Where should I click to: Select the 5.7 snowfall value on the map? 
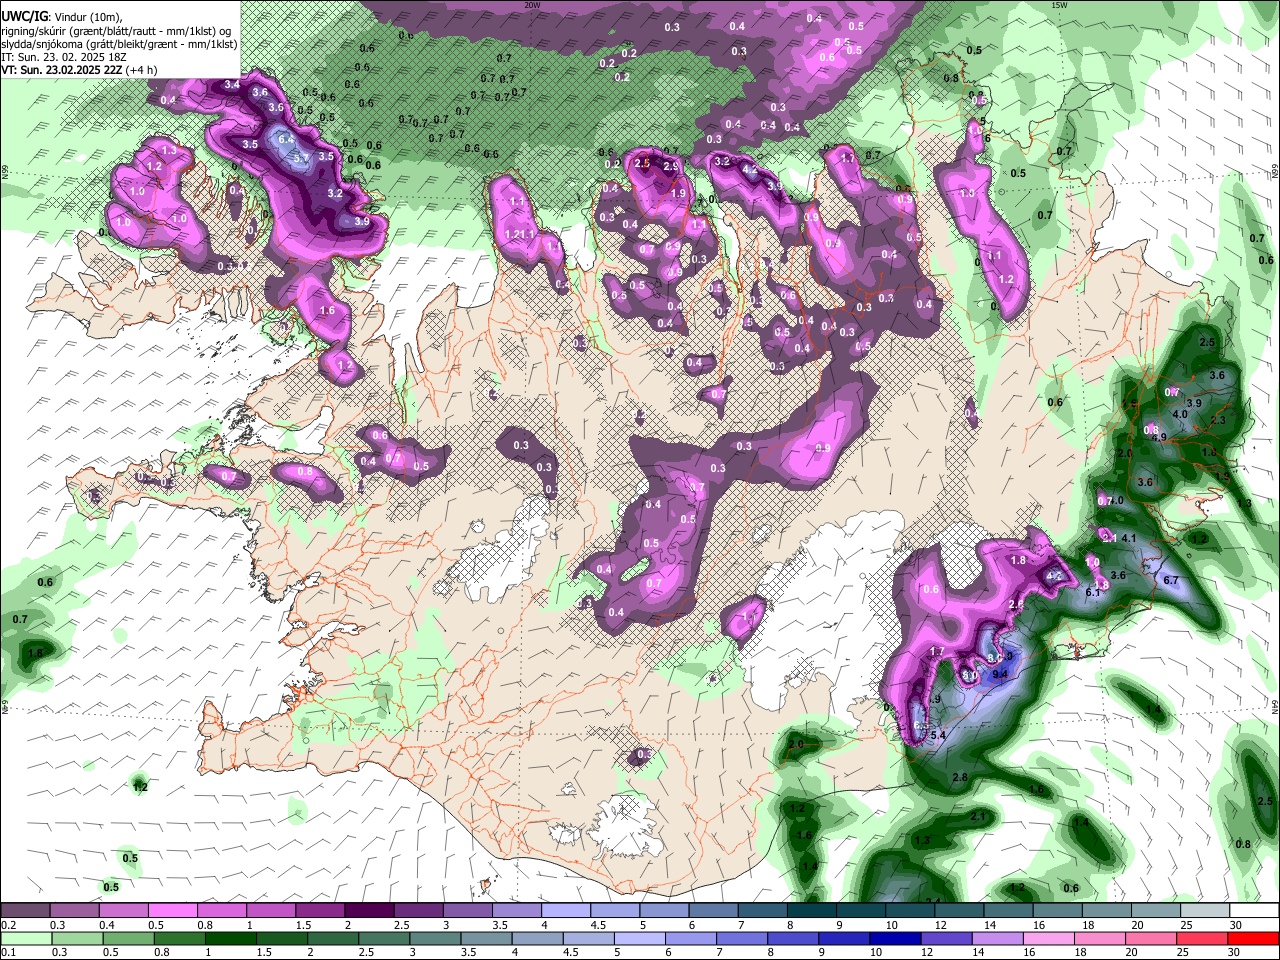(300, 158)
